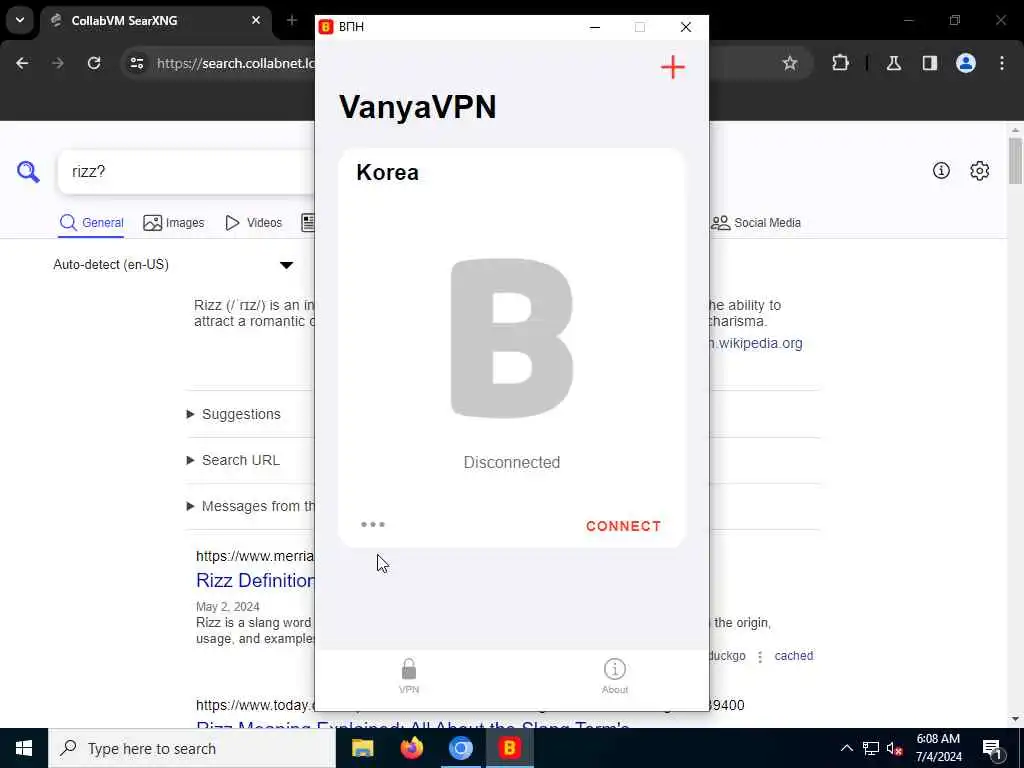The width and height of the screenshot is (1024, 768).
Task: Reload the SearXNG page in Chrome
Action: (x=94, y=63)
